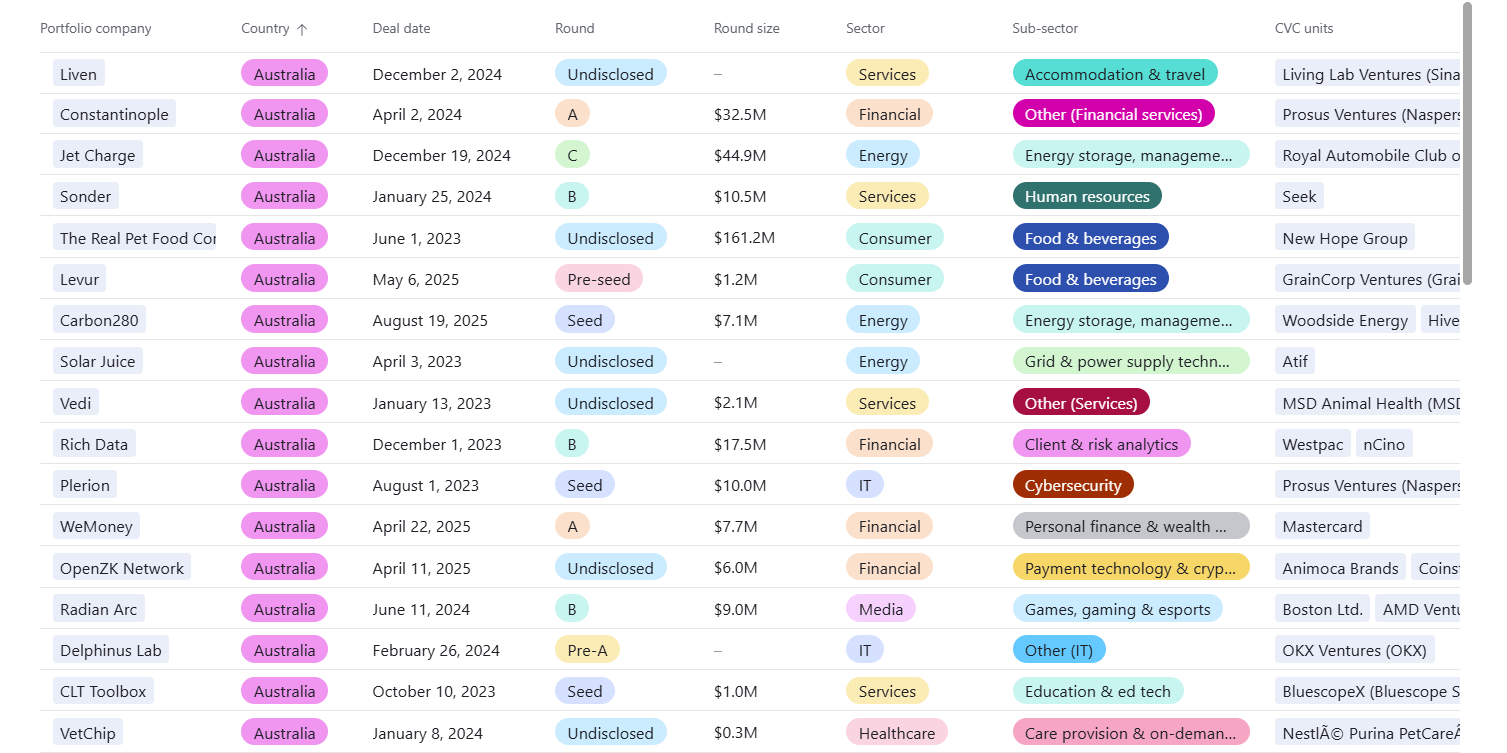The image size is (1507, 753).
Task: Select the Accommodation & travel tag
Action: (x=1114, y=74)
